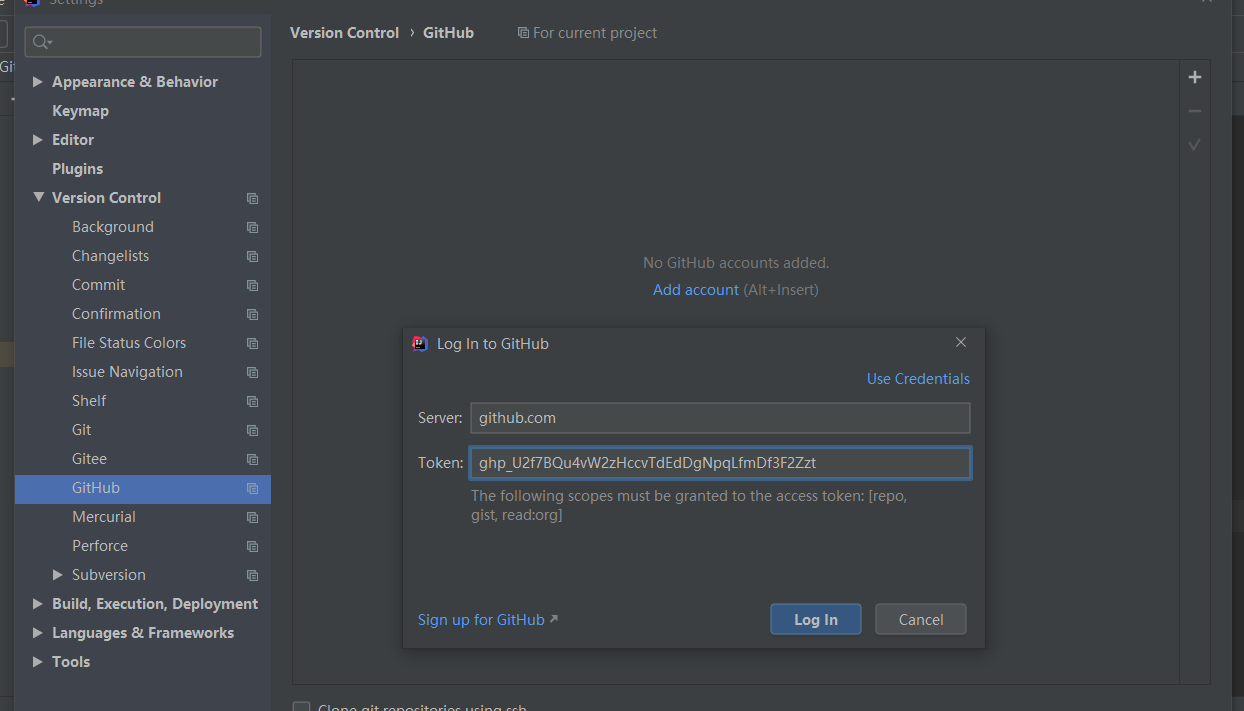Click GitHub in the breadcrumb header

tap(448, 33)
